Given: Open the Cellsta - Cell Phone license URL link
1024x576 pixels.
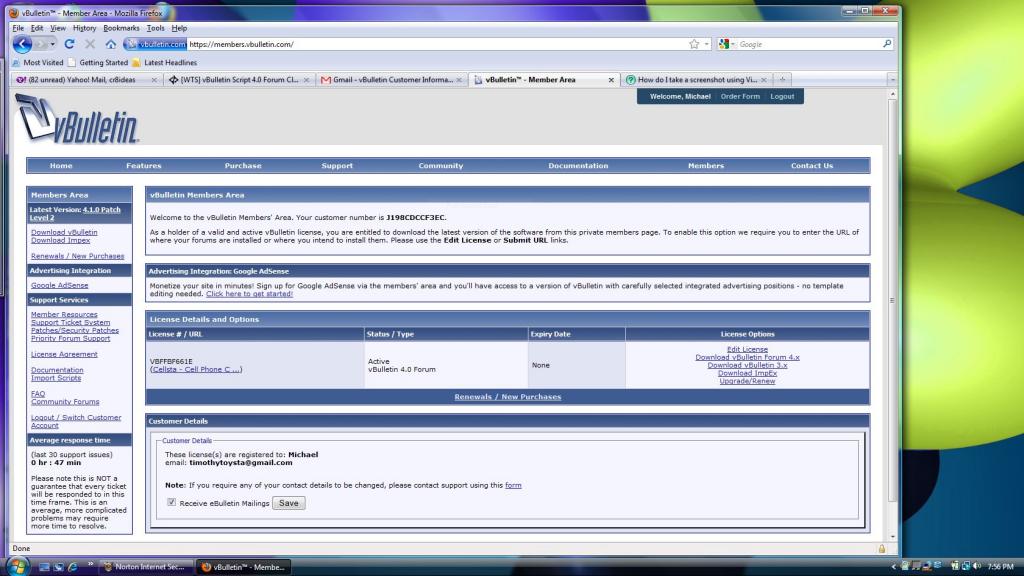Looking at the screenshot, I should [196, 370].
